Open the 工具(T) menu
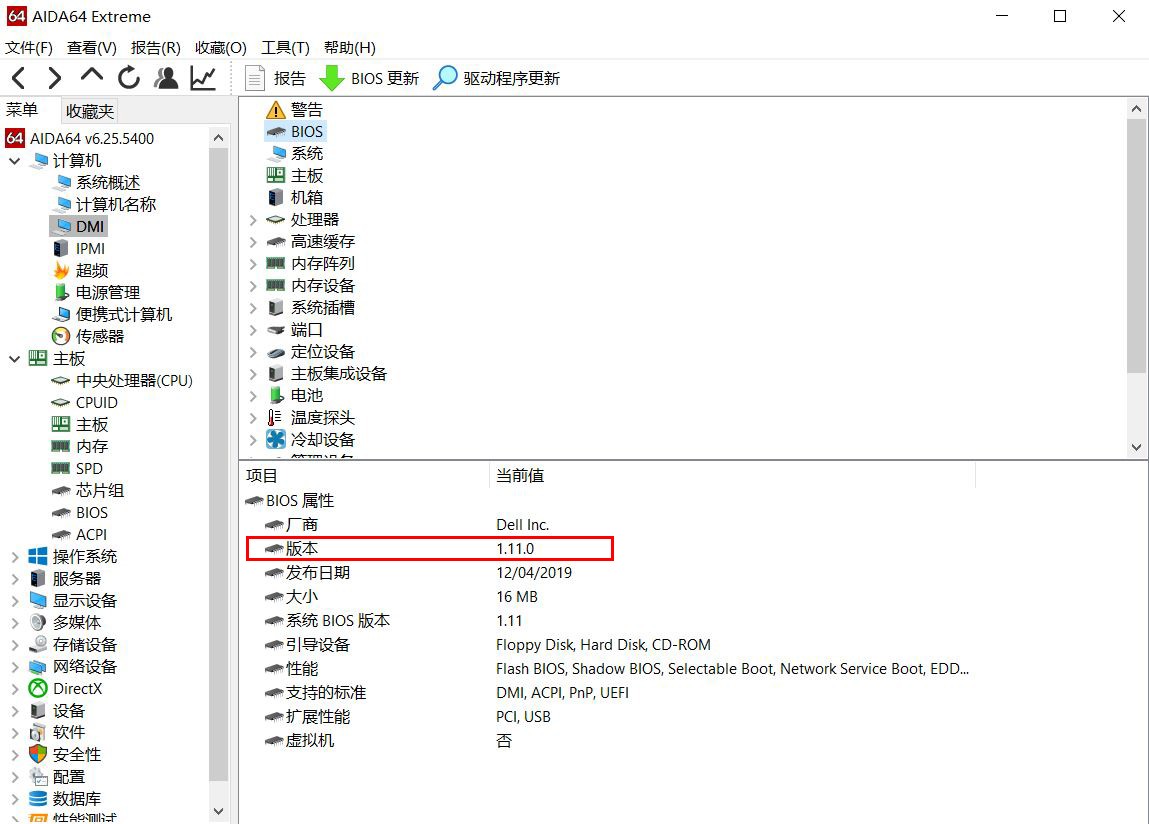This screenshot has width=1149, height=824. tap(287, 47)
